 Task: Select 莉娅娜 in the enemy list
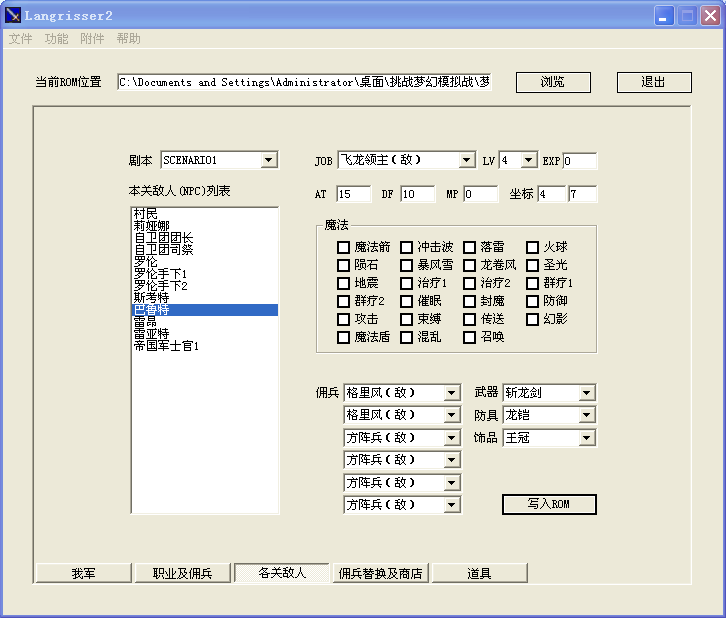click(205, 226)
